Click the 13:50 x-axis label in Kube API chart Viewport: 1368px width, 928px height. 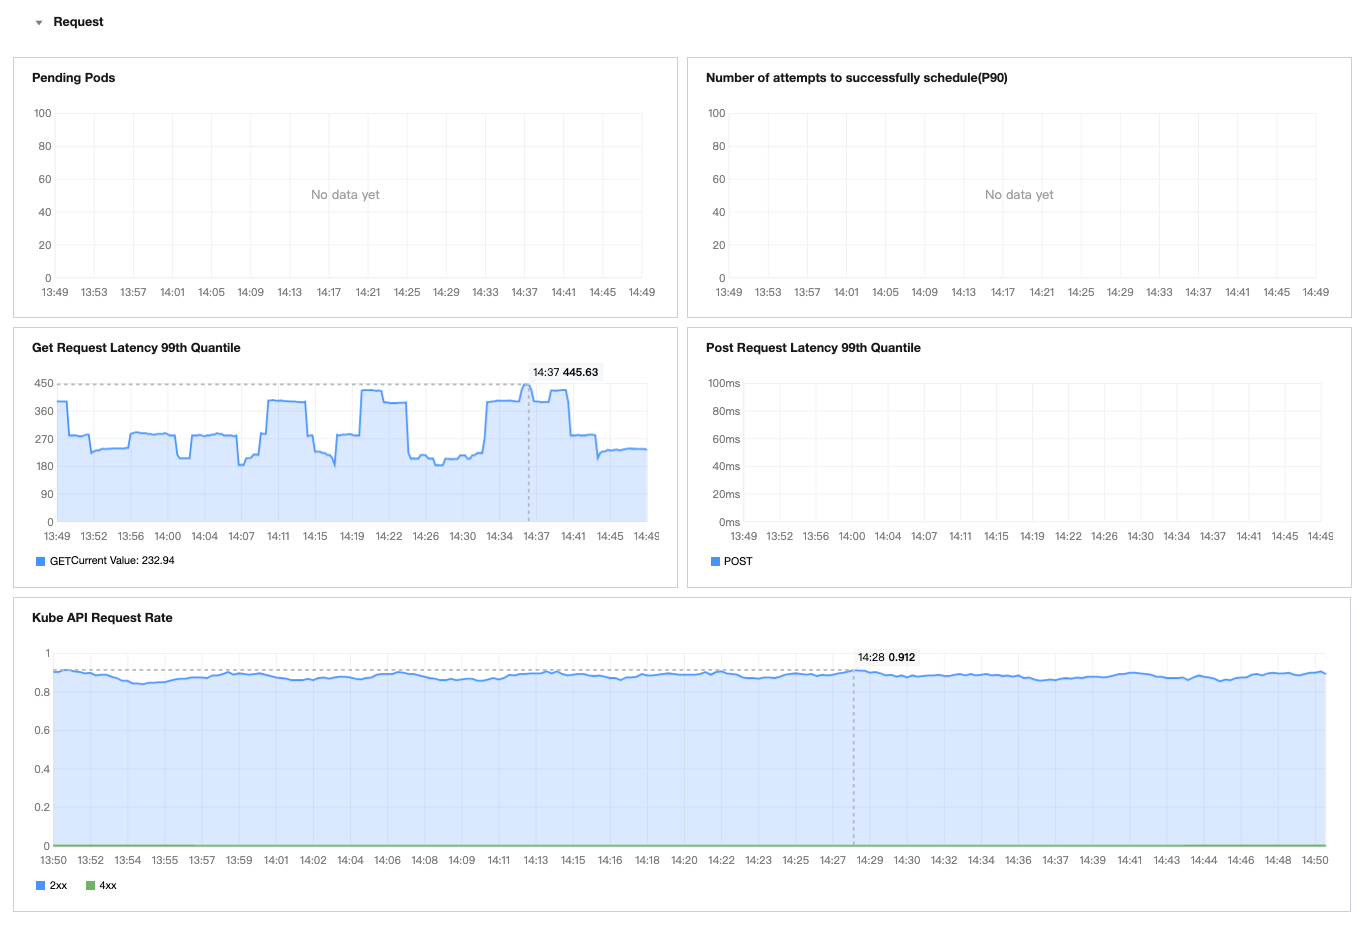pyautogui.click(x=53, y=860)
